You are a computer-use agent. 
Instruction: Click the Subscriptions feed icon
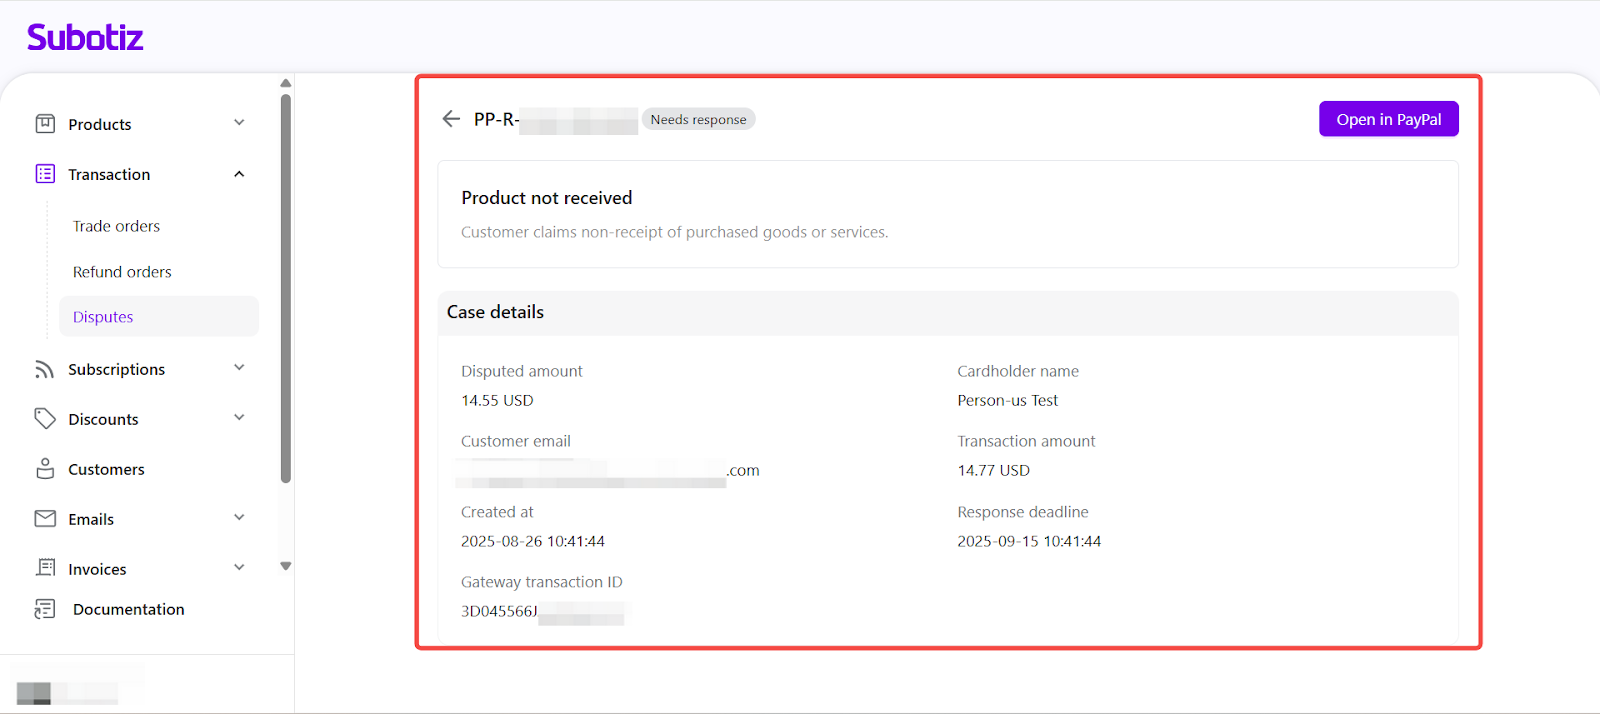[x=45, y=369]
